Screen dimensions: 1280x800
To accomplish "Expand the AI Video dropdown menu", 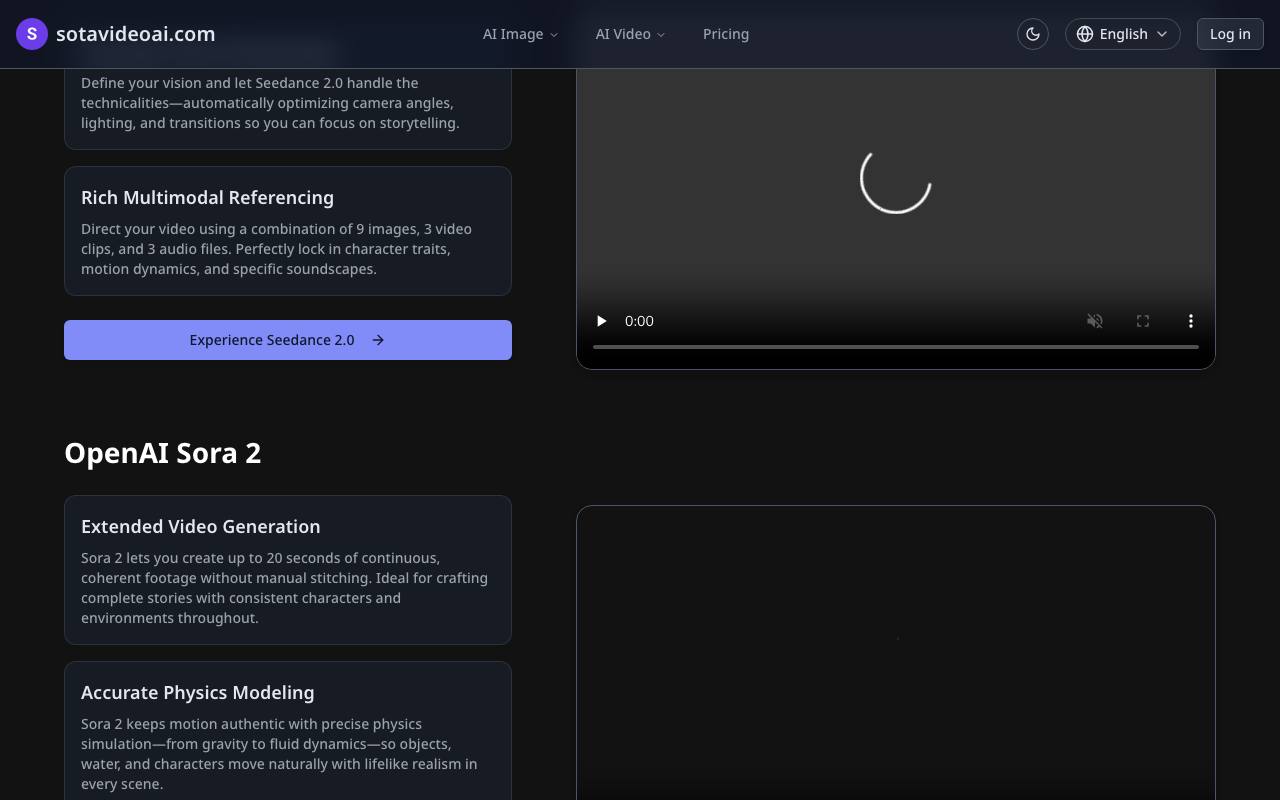I will coord(630,34).
